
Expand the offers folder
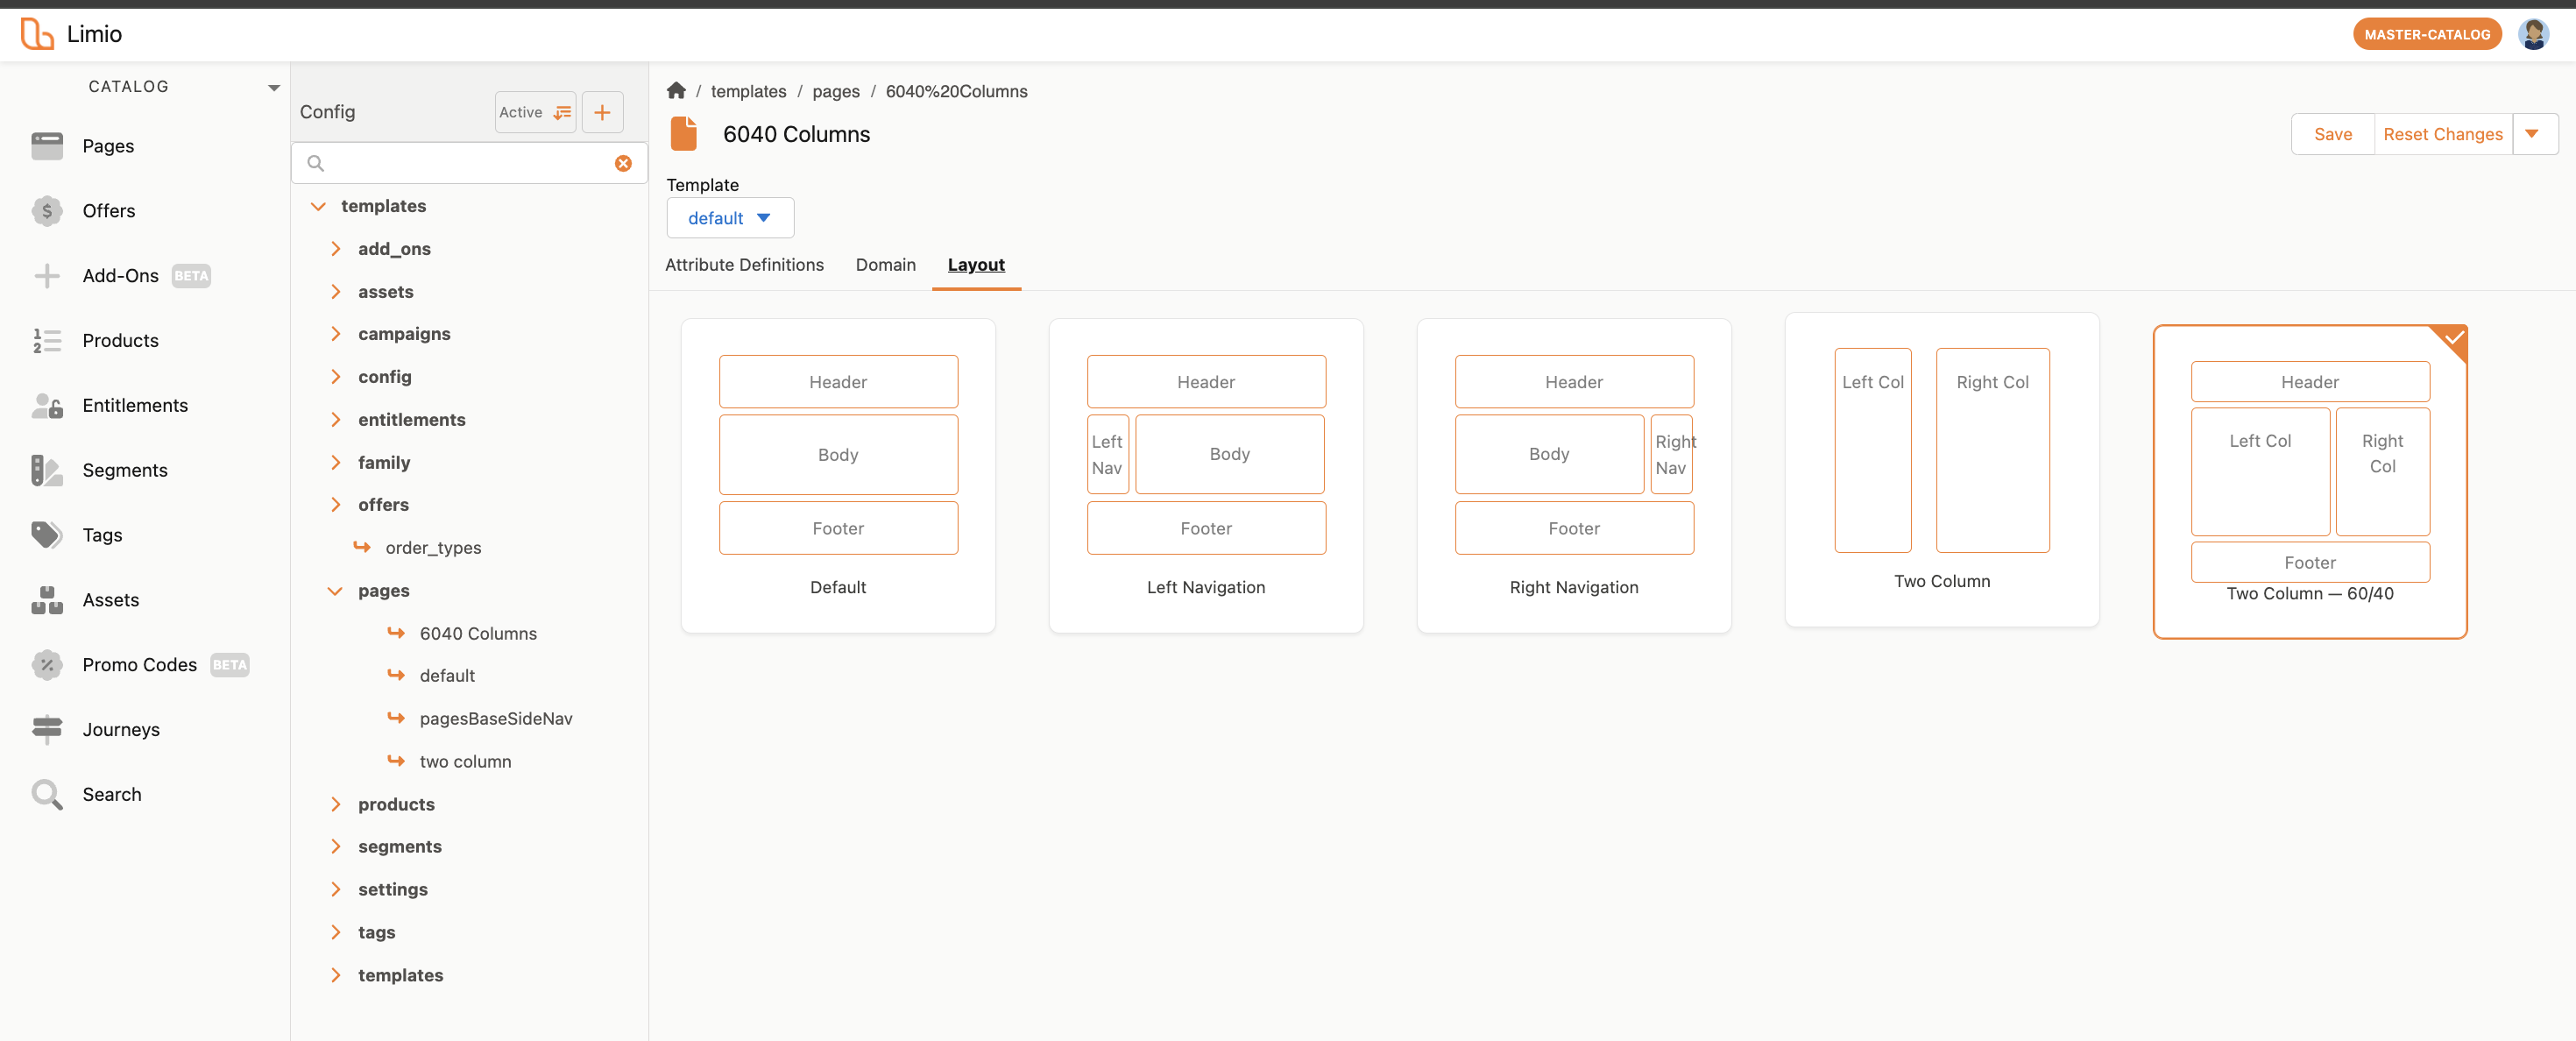point(335,505)
